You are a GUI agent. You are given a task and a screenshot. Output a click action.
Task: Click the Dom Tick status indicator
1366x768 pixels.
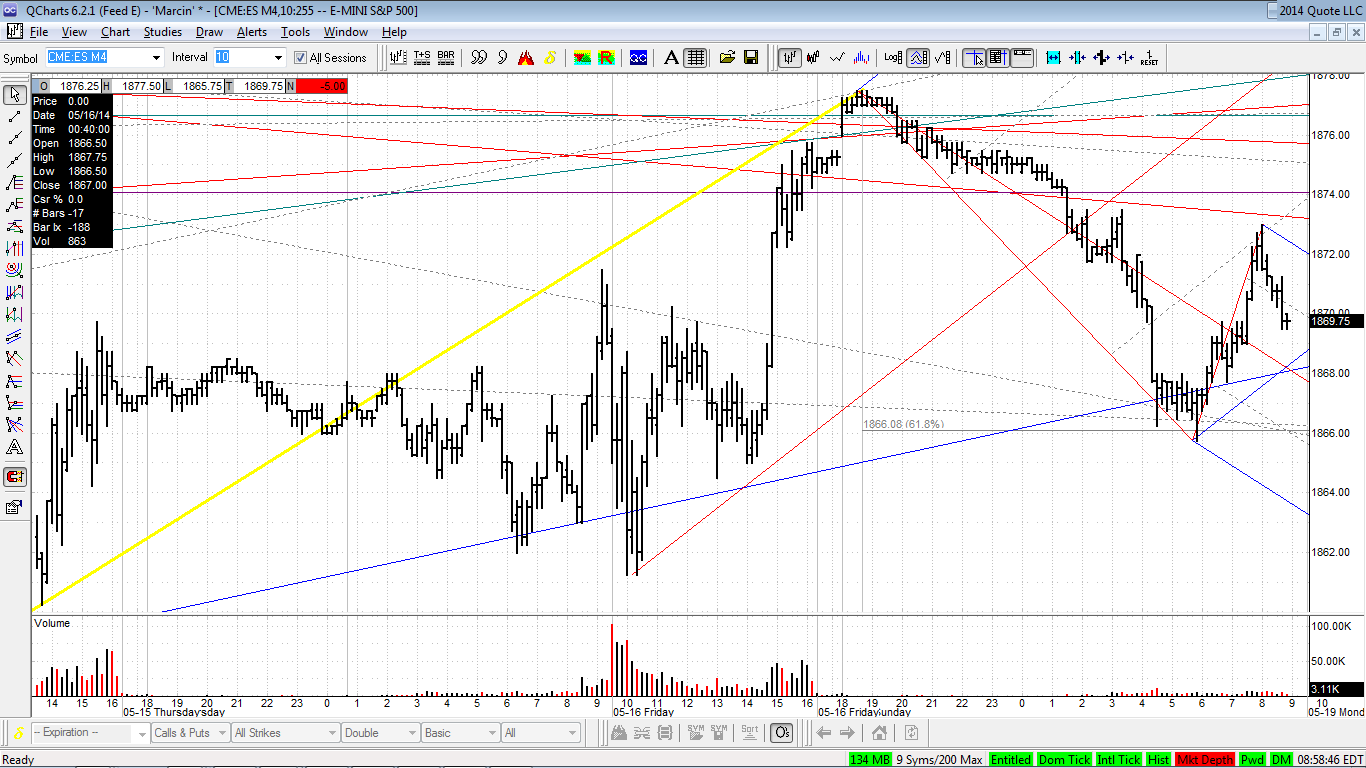coord(1064,760)
